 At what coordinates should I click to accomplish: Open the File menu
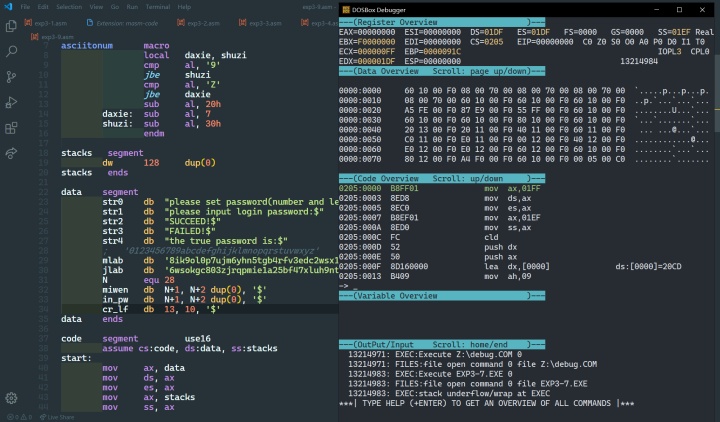coord(25,7)
